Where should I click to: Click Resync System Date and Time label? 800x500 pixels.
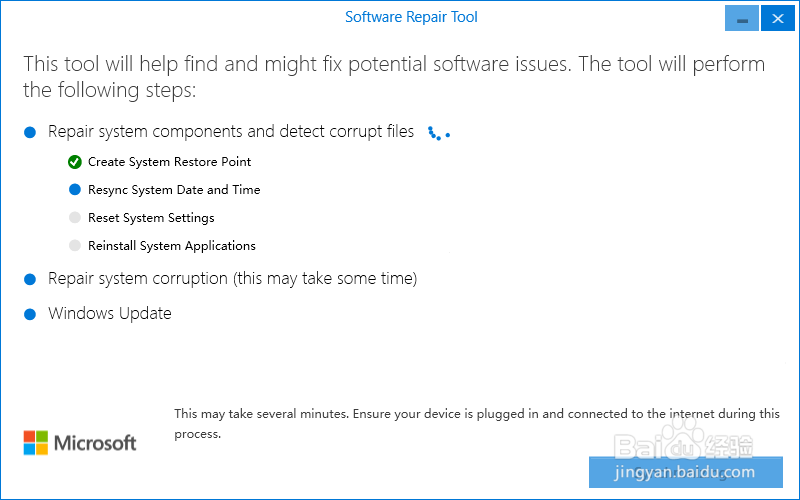coord(174,190)
